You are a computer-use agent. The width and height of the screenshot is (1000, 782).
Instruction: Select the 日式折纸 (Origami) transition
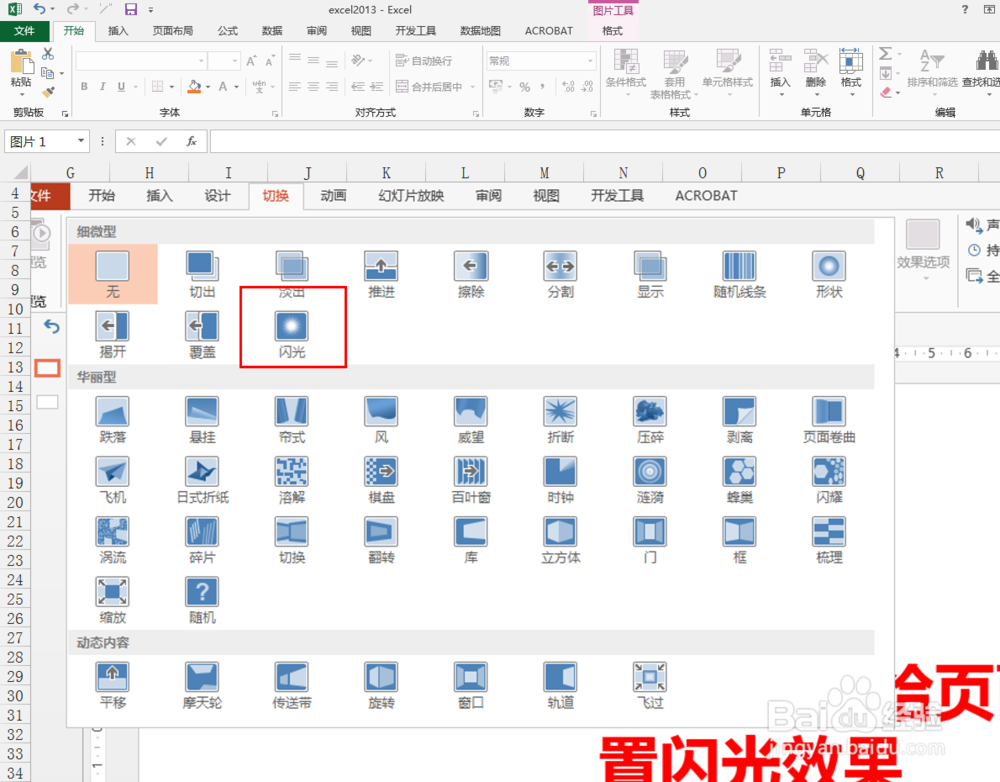[202, 480]
